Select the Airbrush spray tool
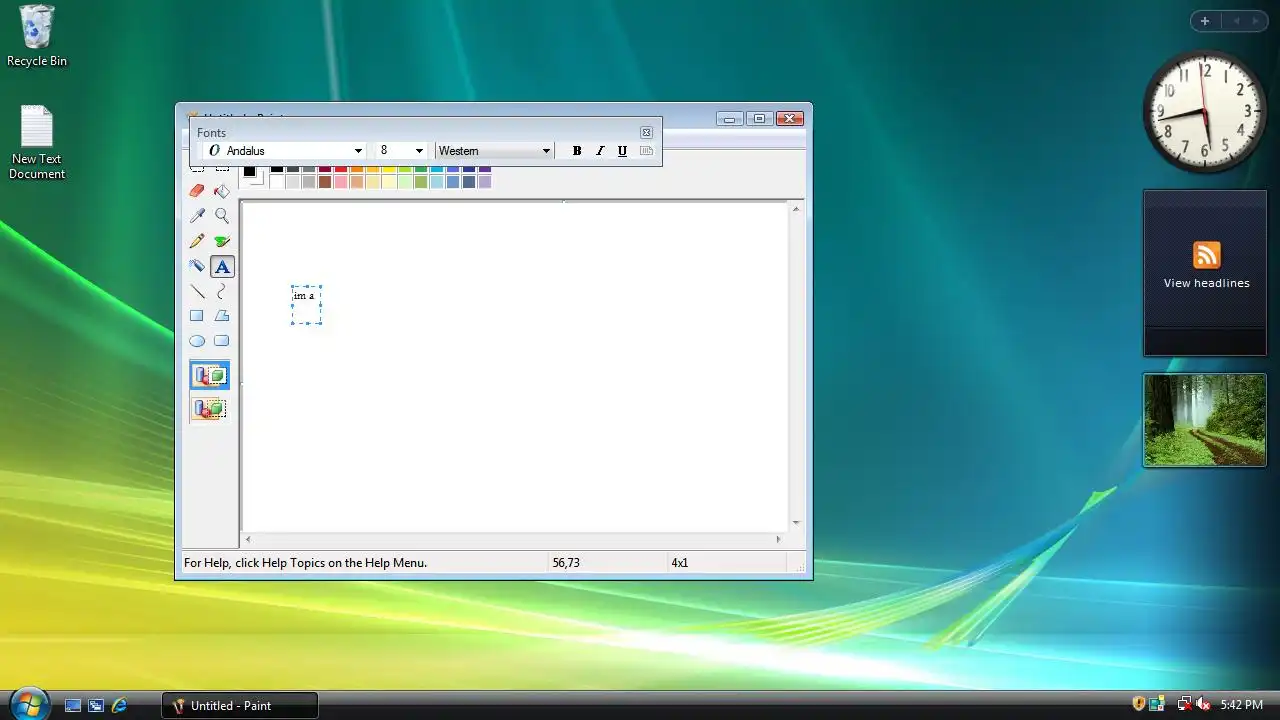The height and width of the screenshot is (720, 1280). (x=197, y=266)
